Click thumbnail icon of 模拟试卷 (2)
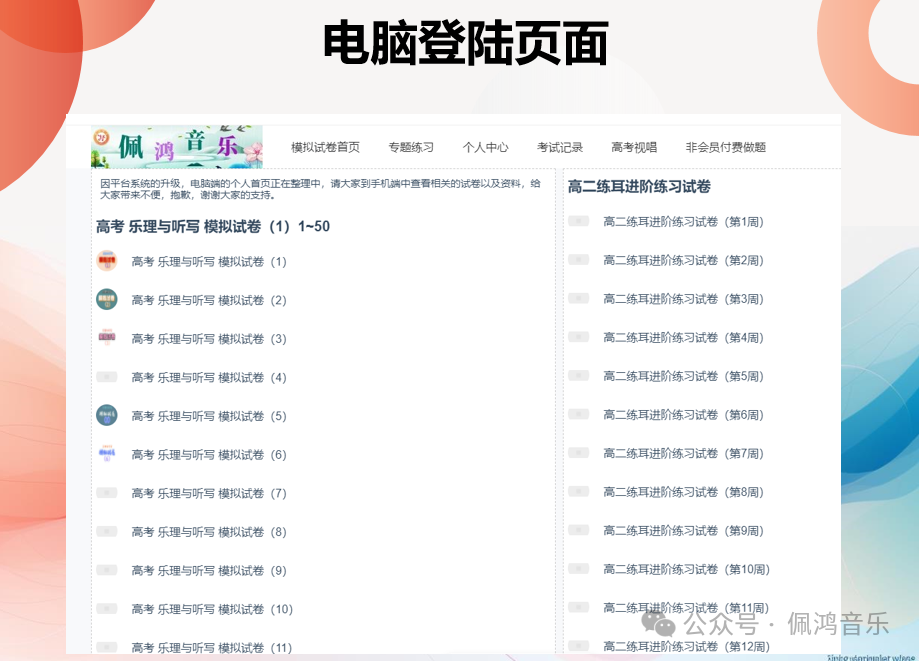The width and height of the screenshot is (919, 661). 107,299
